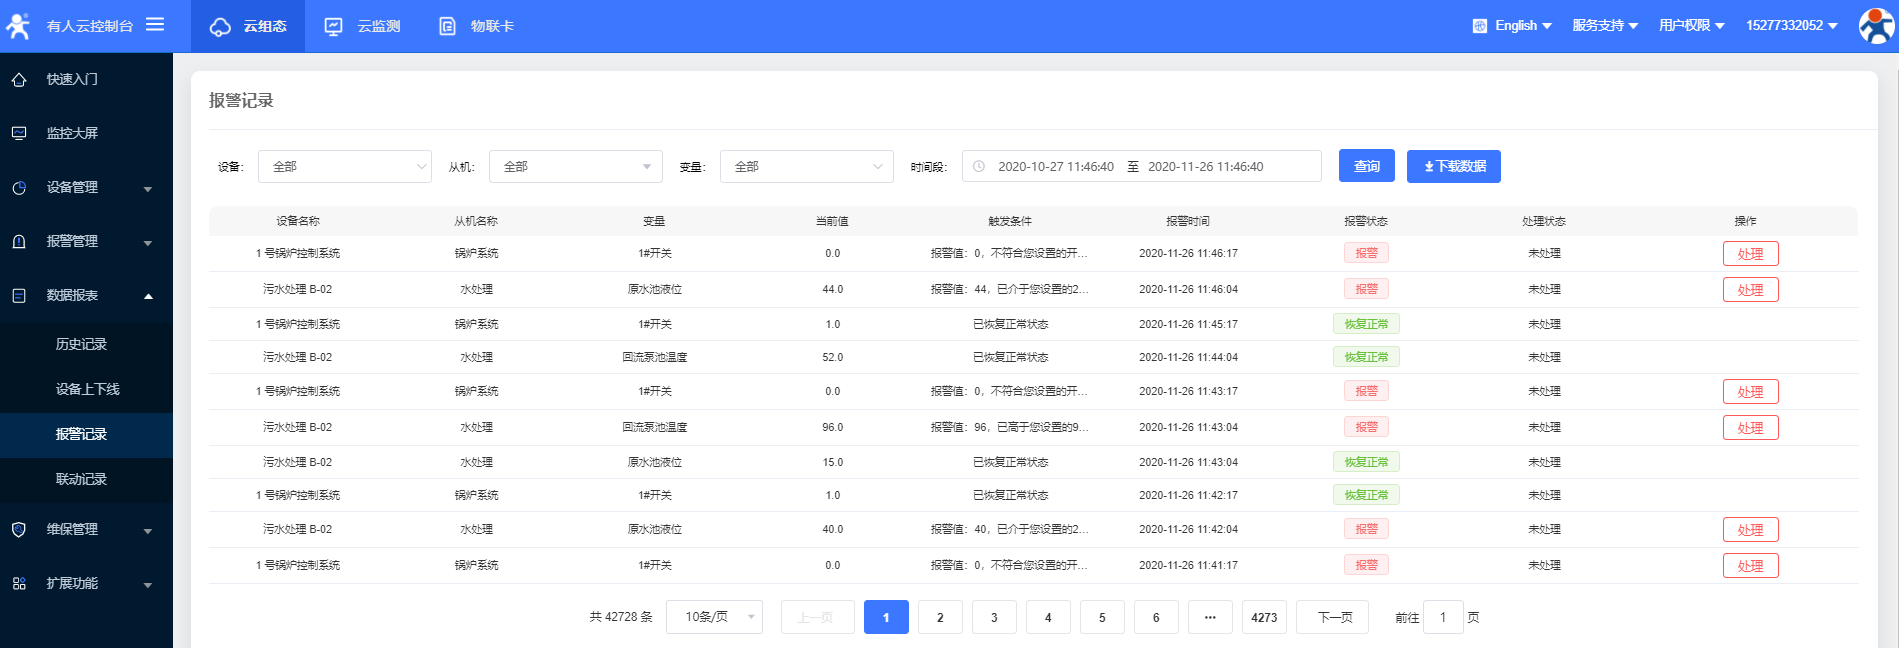Click the language icon beside English
Screen dimensions: 1899x648
pos(1480,26)
